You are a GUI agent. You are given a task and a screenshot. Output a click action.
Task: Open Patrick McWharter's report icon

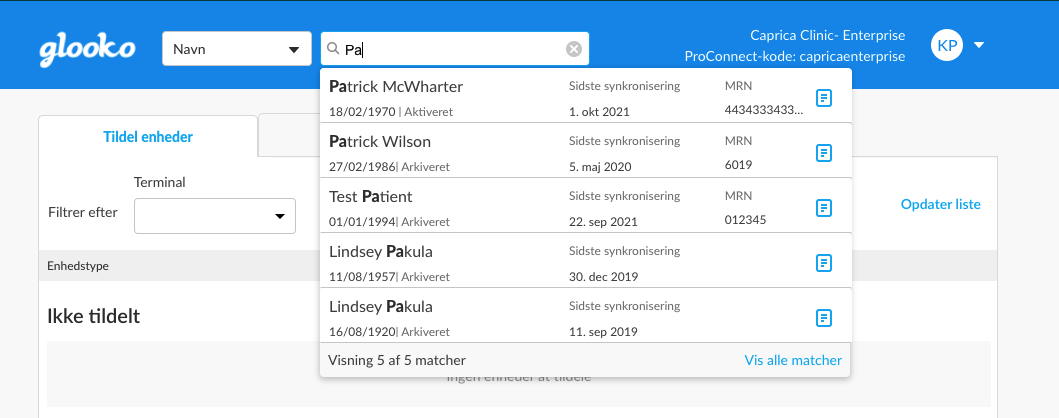[x=823, y=98]
